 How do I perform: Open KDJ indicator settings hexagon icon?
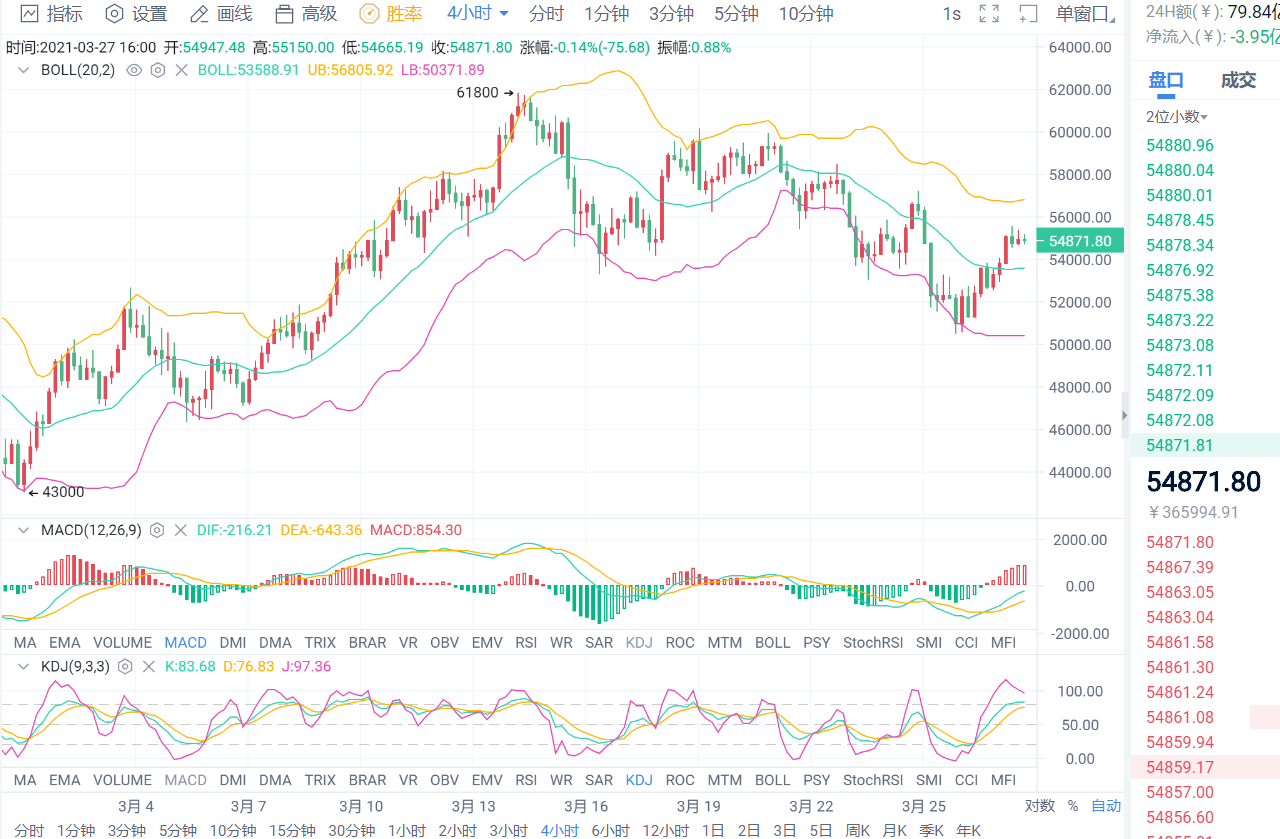pos(125,666)
